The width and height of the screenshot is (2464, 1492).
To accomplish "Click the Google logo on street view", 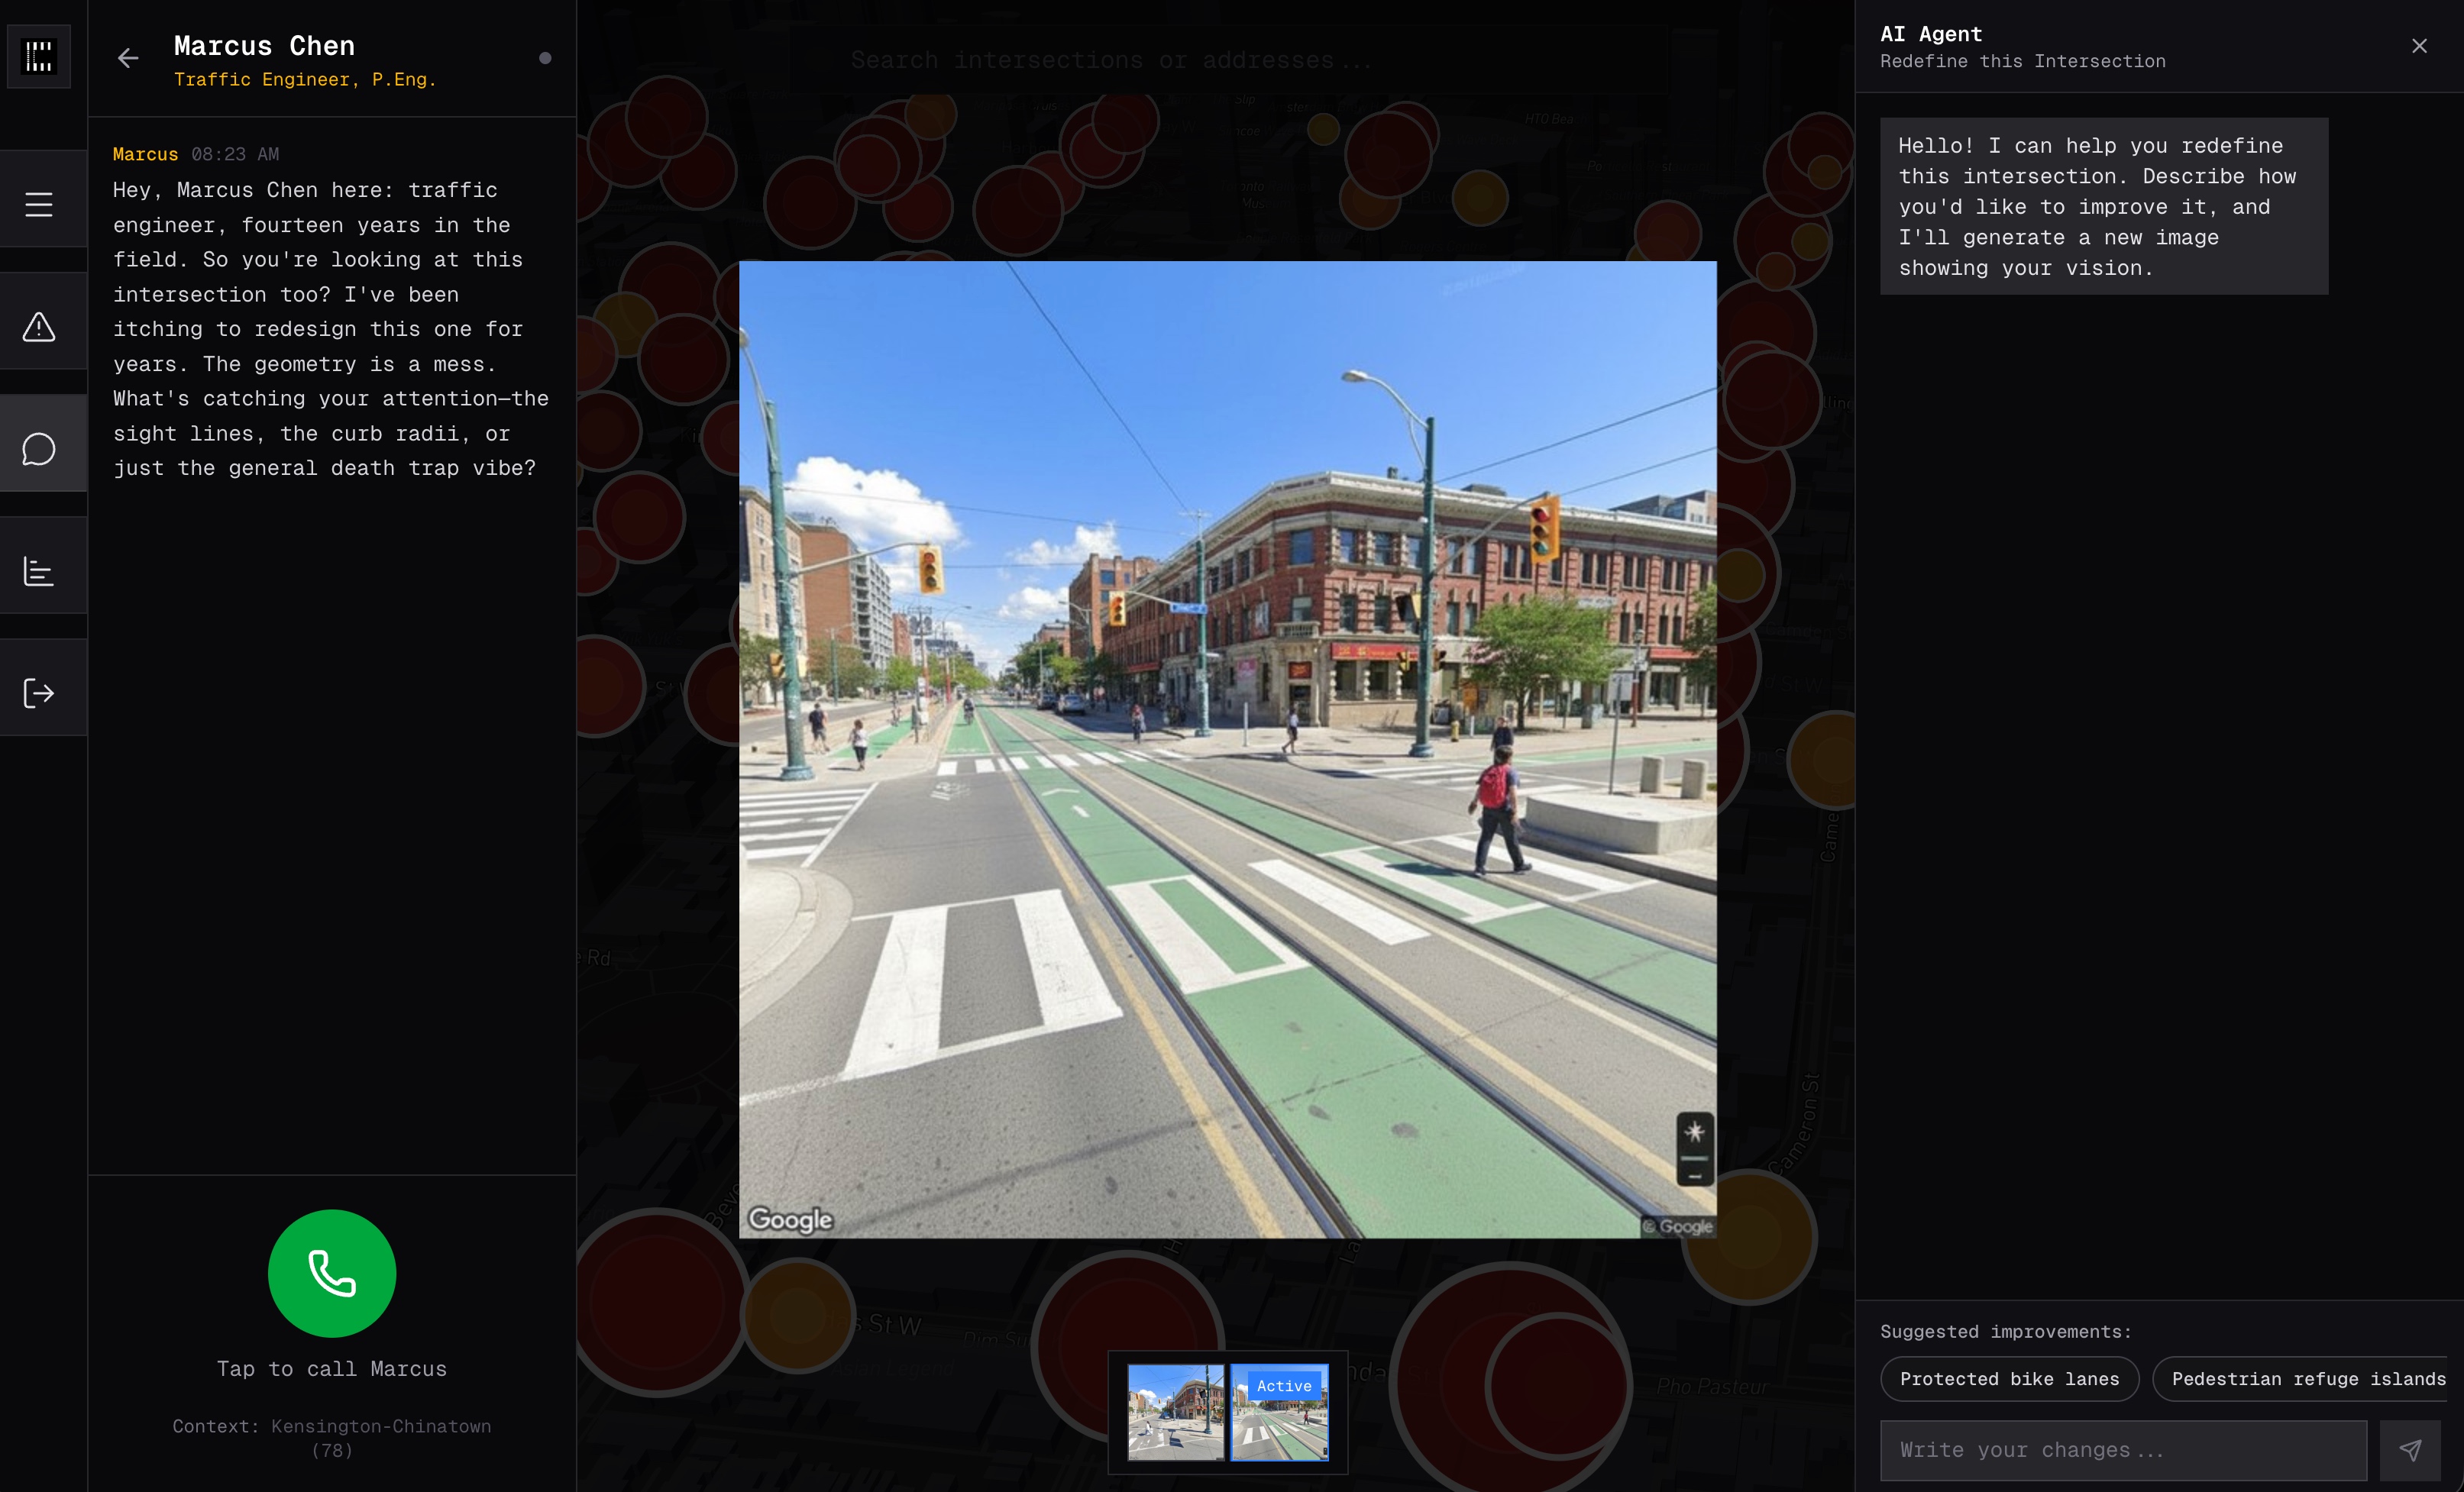I will click(790, 1219).
